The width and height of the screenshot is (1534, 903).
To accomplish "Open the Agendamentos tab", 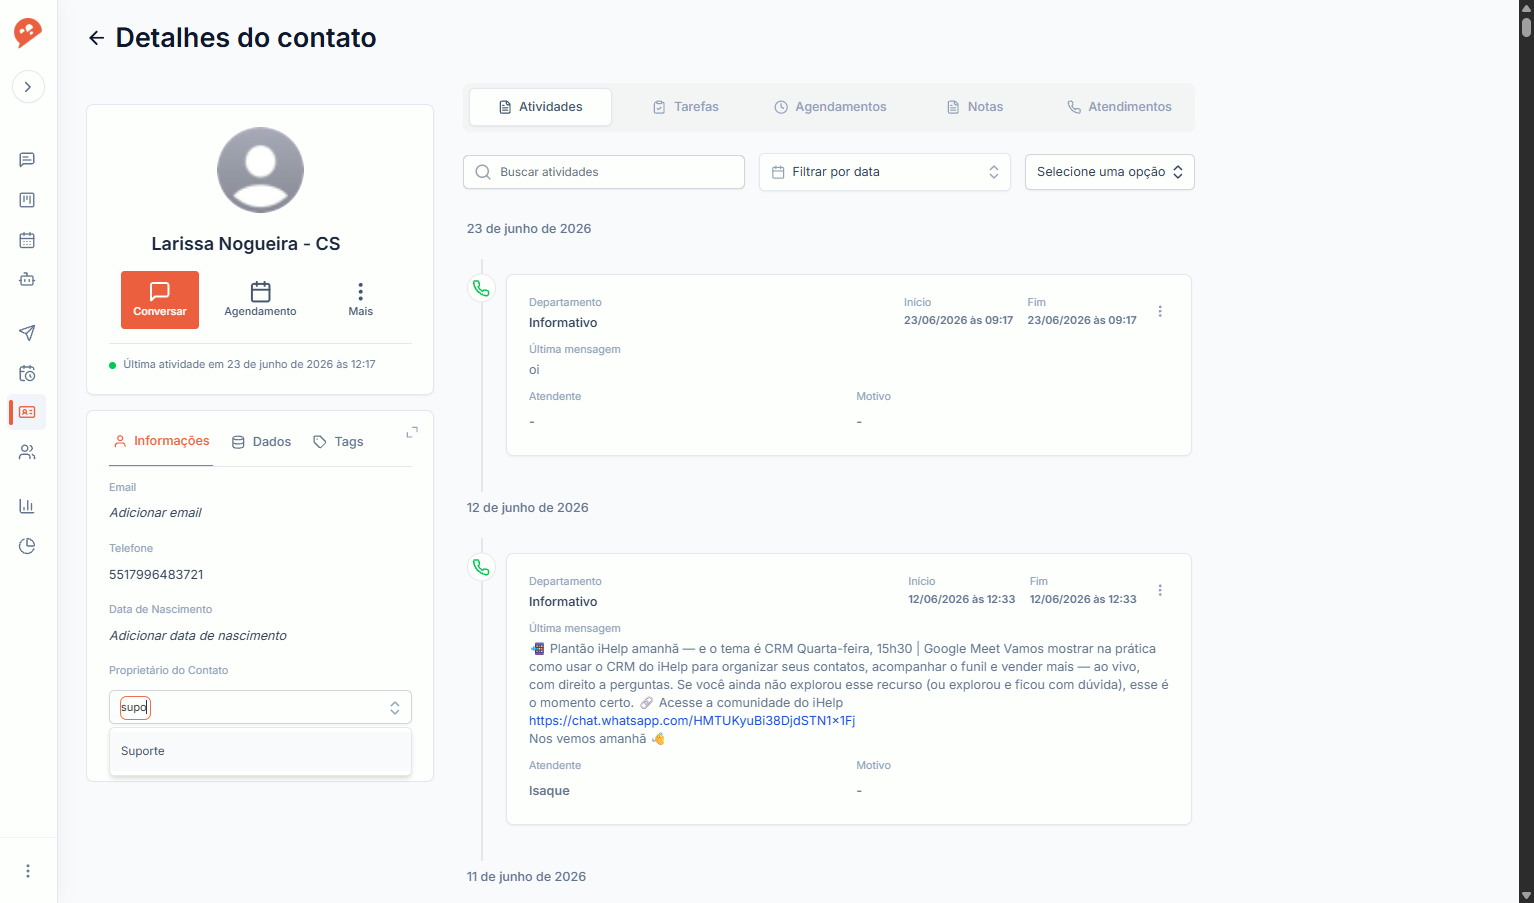I will [x=830, y=107].
